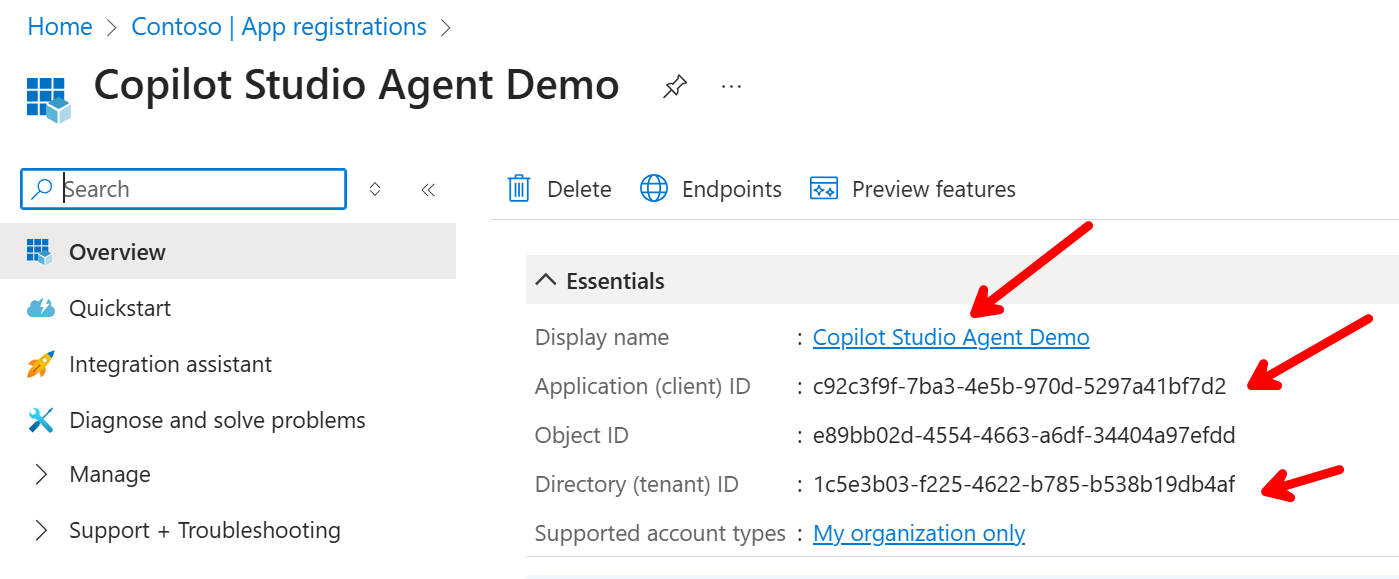This screenshot has height=579, width=1399.
Task: Click the Preview features icon
Action: pos(823,189)
